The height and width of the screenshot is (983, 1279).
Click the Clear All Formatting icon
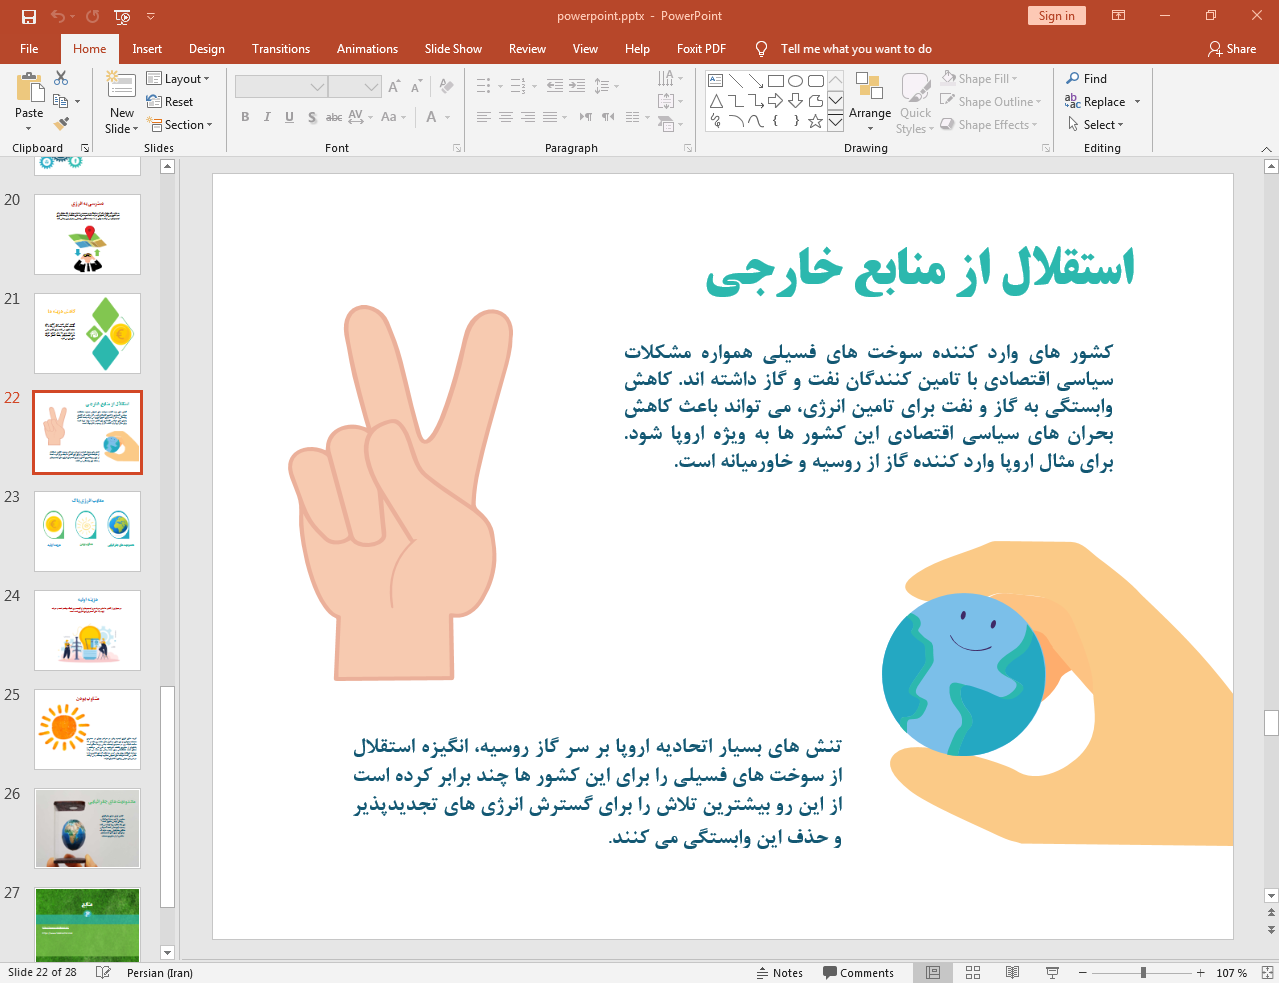[446, 87]
